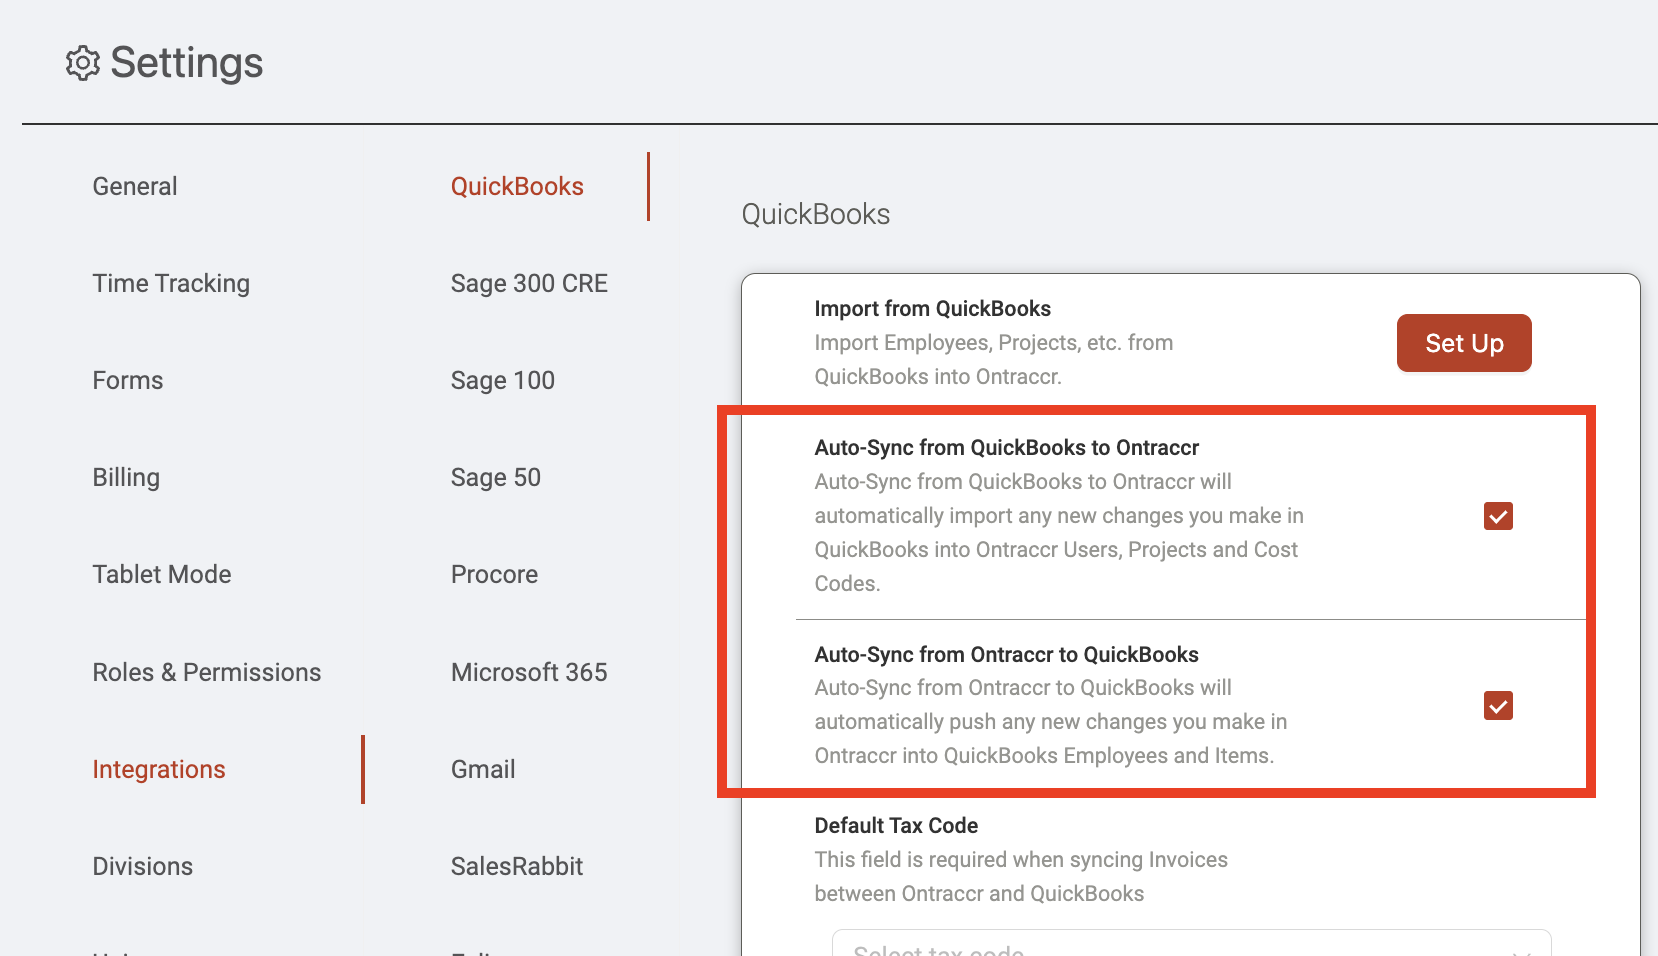
Task: Click the Set Up button
Action: 1464,343
